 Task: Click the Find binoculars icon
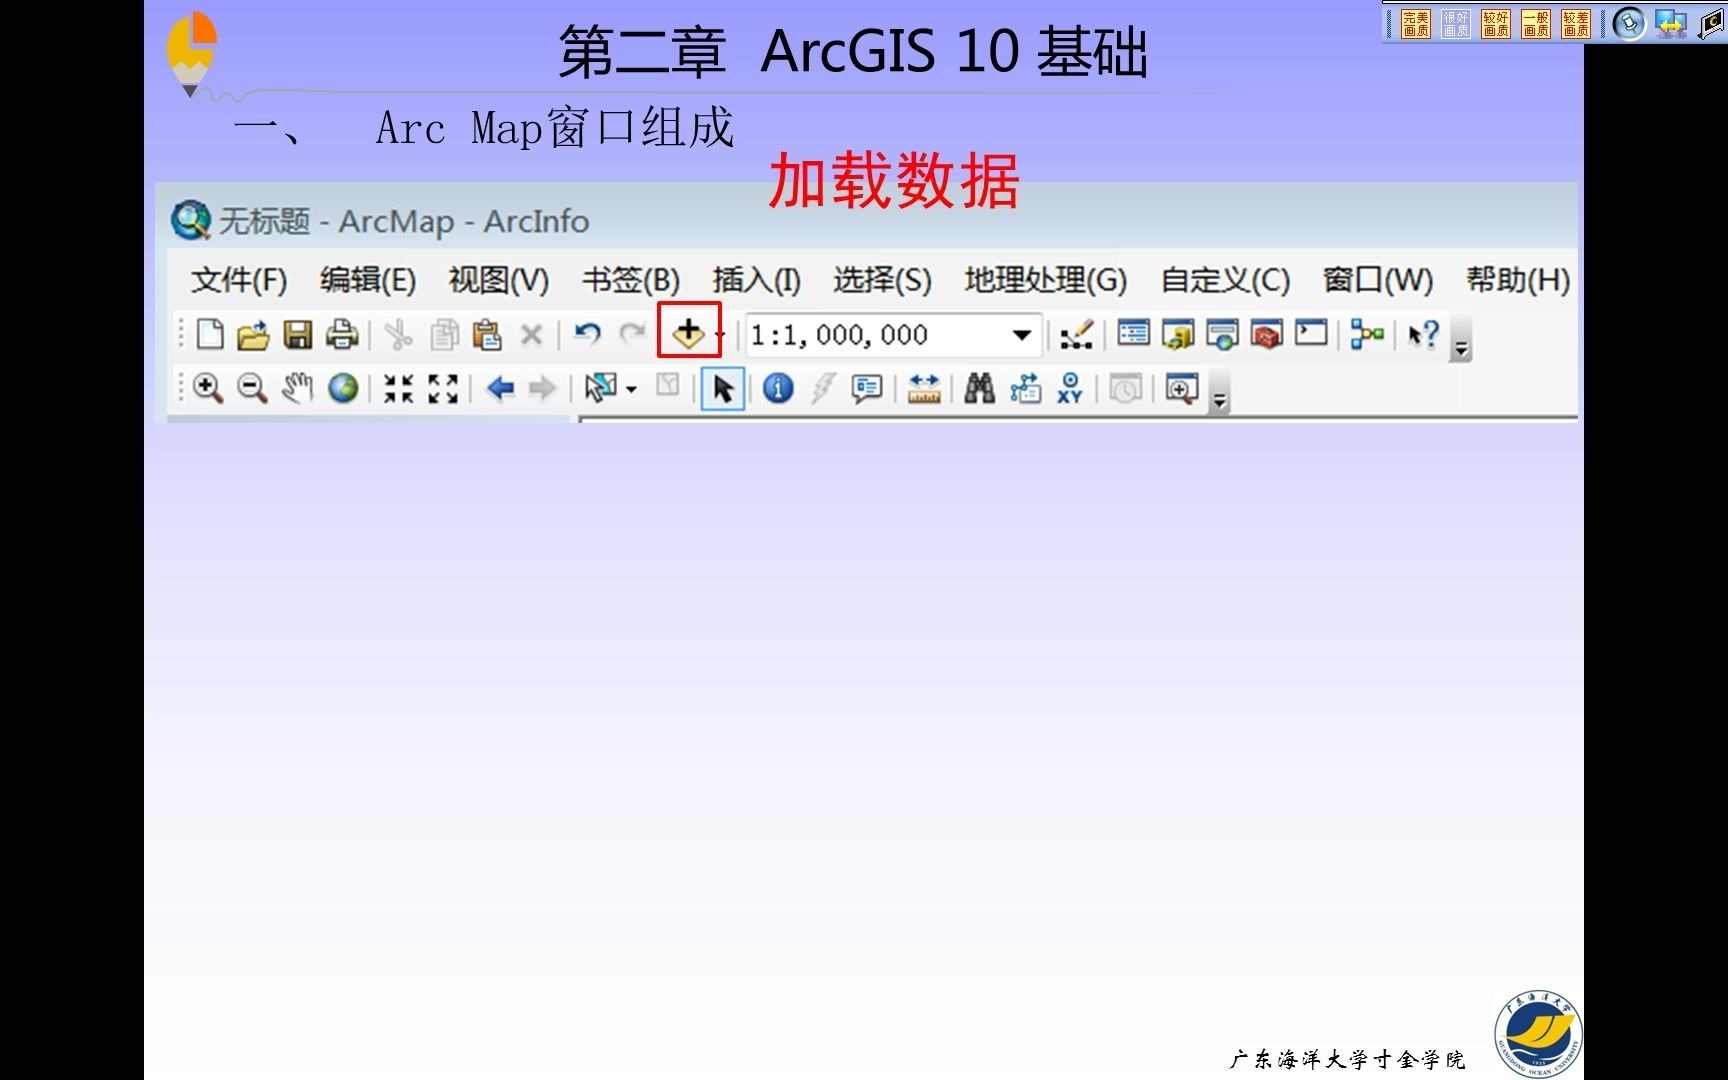click(980, 389)
